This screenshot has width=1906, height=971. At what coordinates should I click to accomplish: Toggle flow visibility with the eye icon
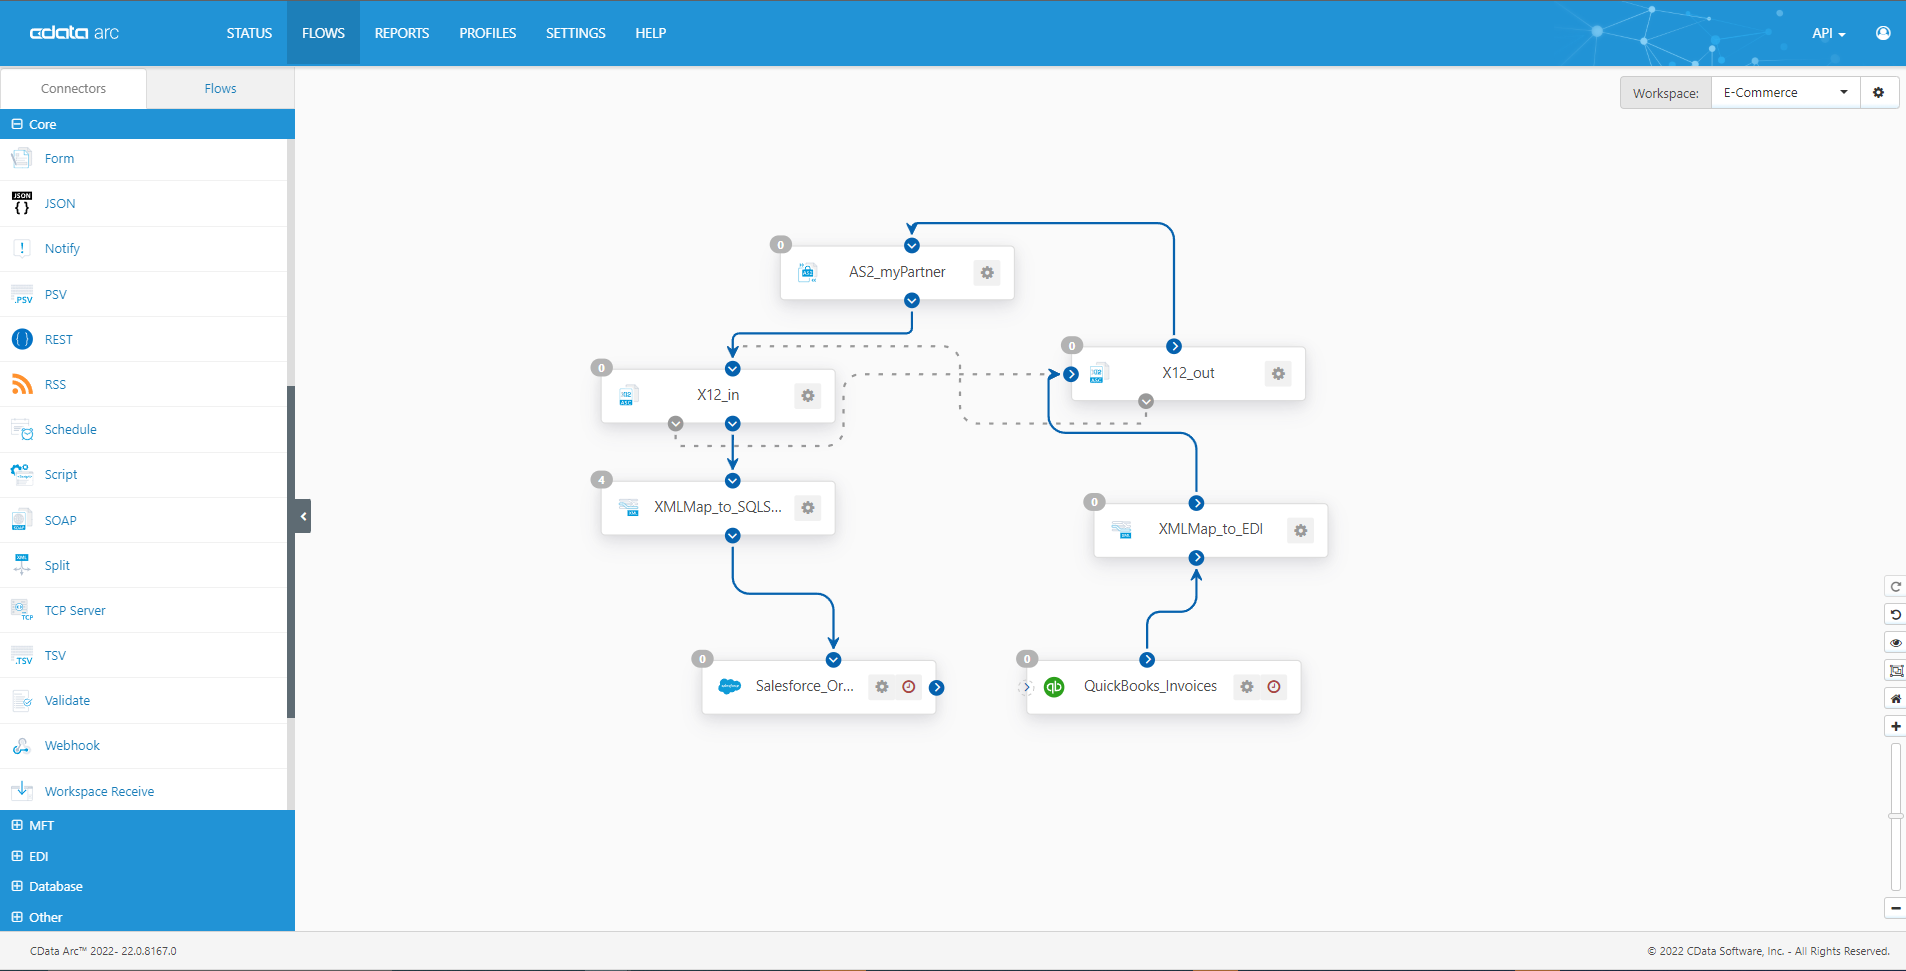[1896, 642]
